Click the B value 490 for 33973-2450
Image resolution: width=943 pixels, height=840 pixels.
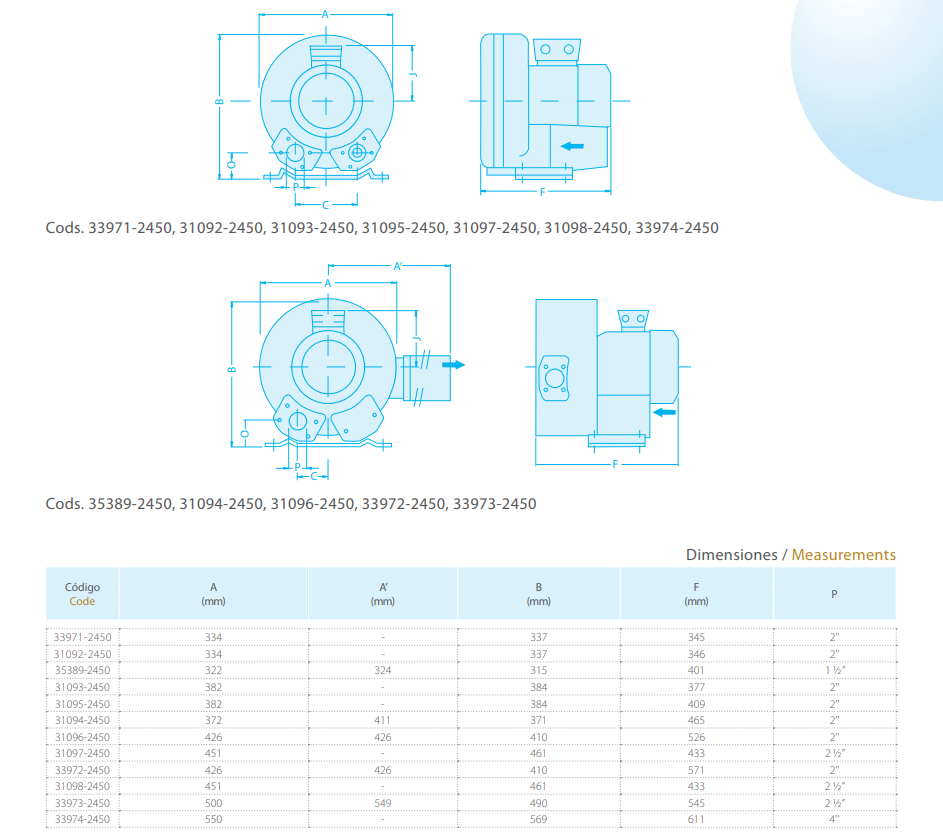(x=539, y=803)
